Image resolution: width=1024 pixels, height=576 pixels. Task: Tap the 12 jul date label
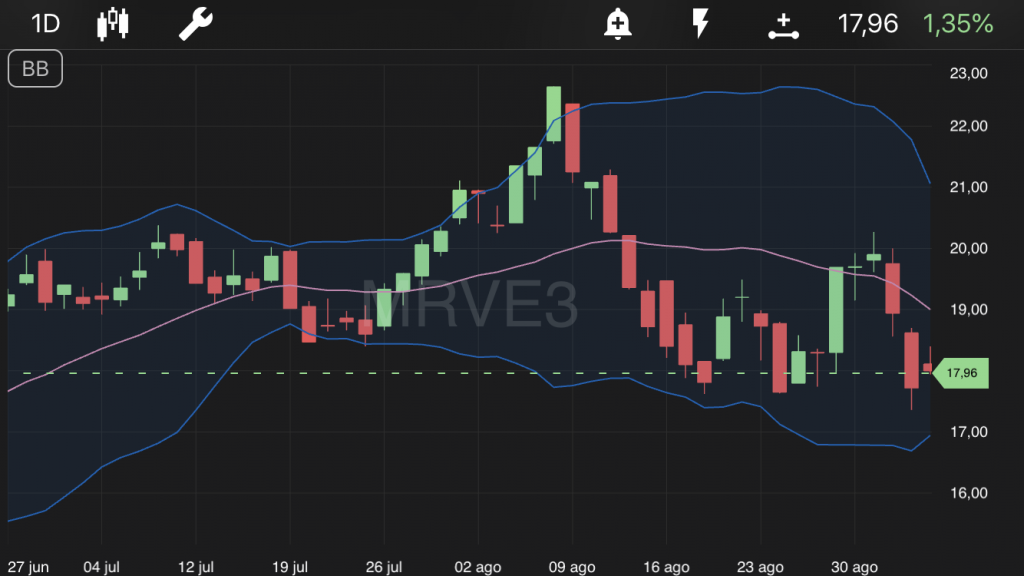pos(196,567)
